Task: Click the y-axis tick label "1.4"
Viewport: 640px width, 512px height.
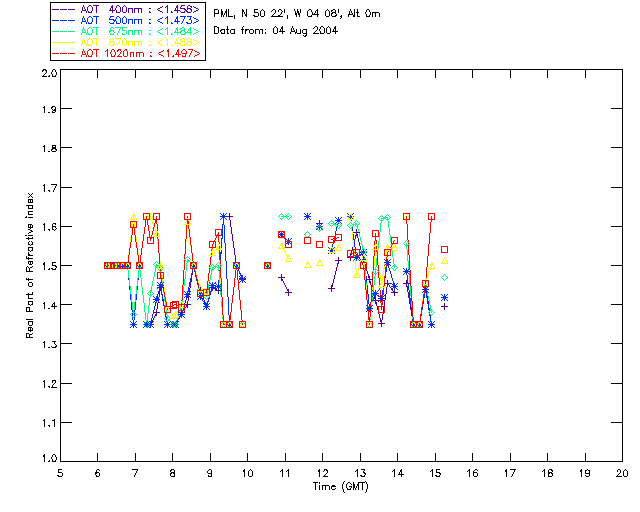Action: 49,305
